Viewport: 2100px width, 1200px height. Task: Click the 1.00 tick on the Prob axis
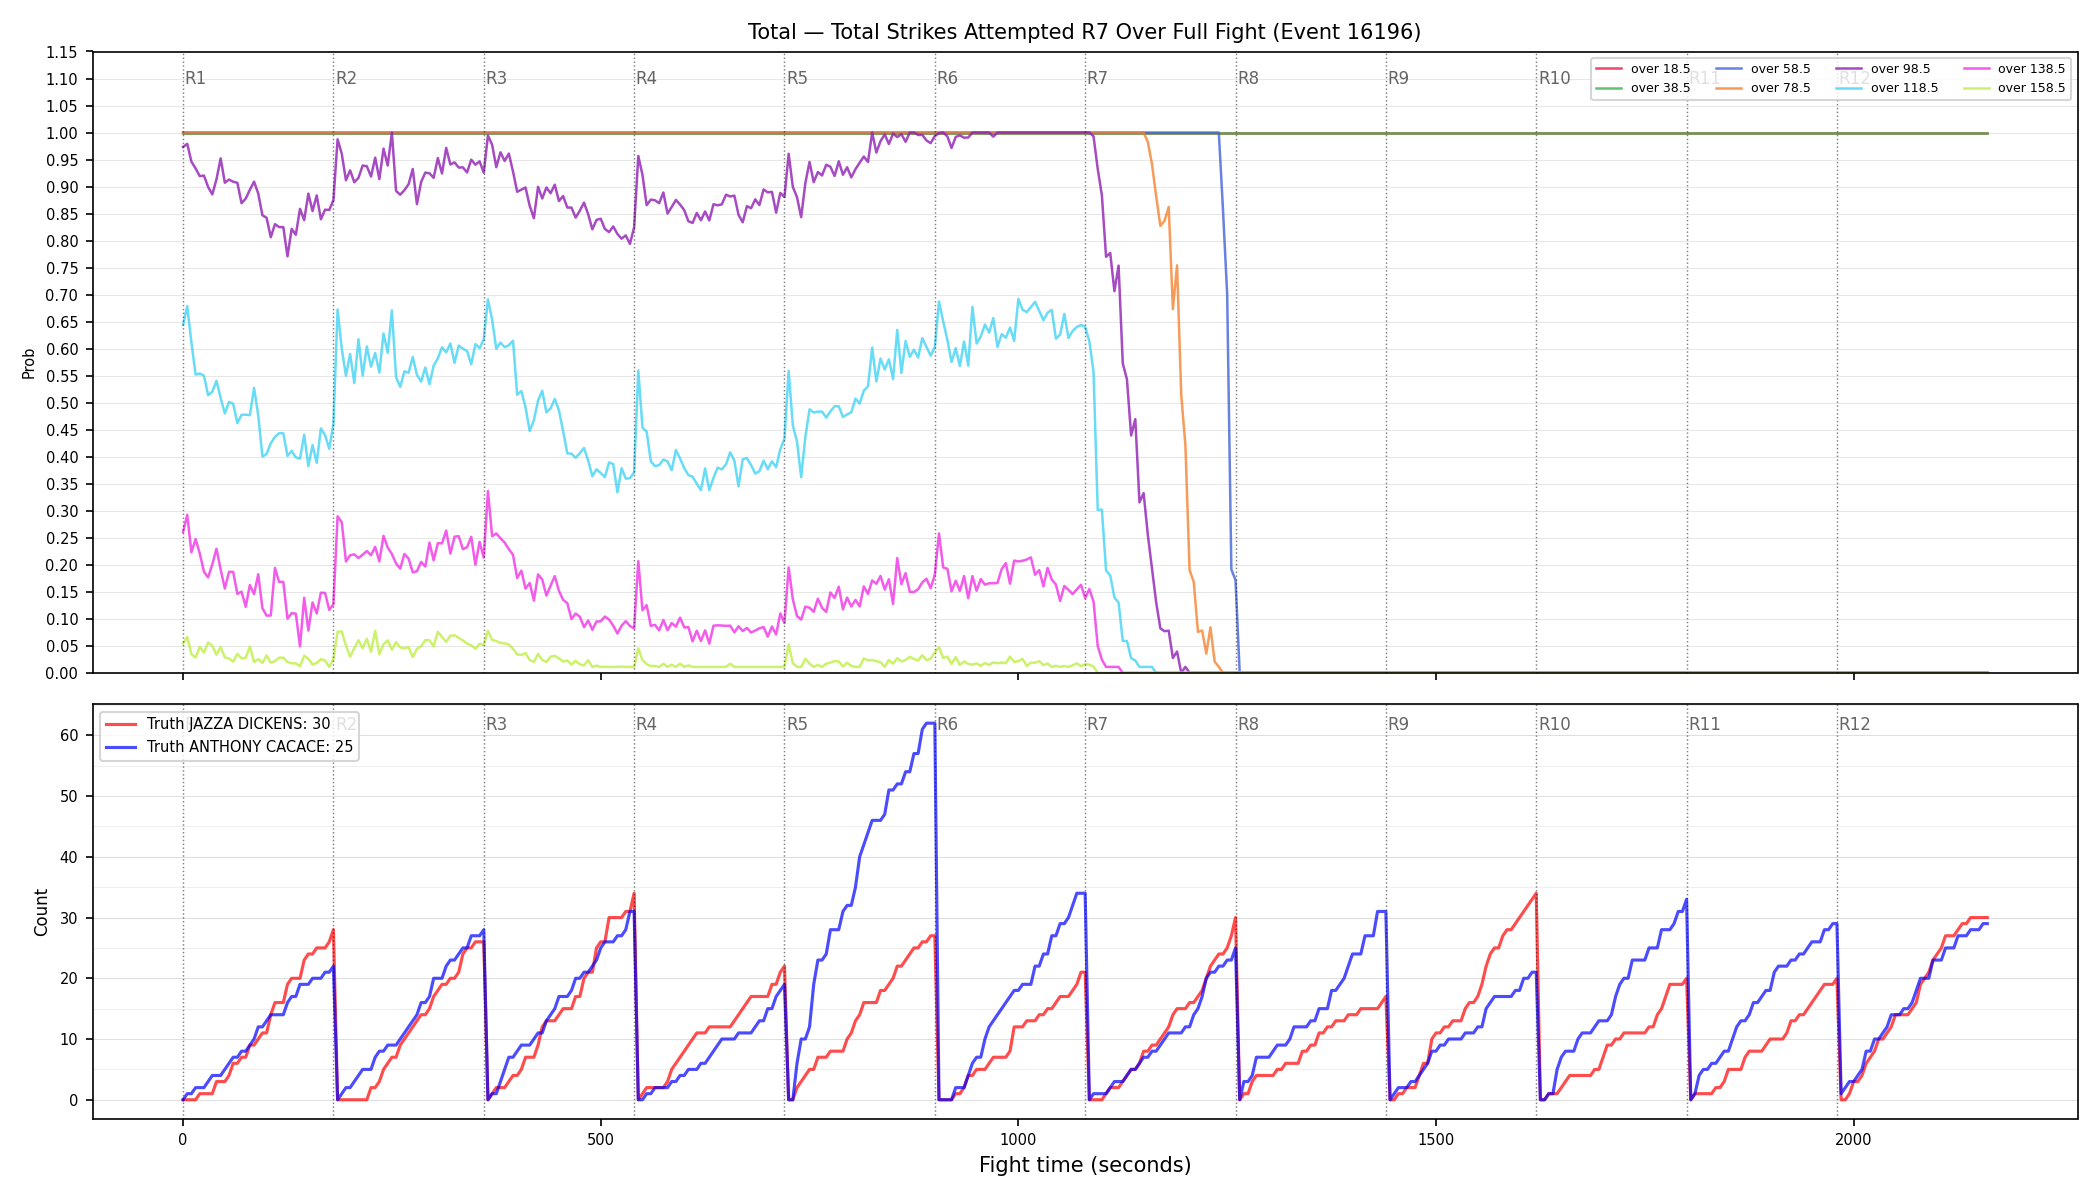pos(62,133)
